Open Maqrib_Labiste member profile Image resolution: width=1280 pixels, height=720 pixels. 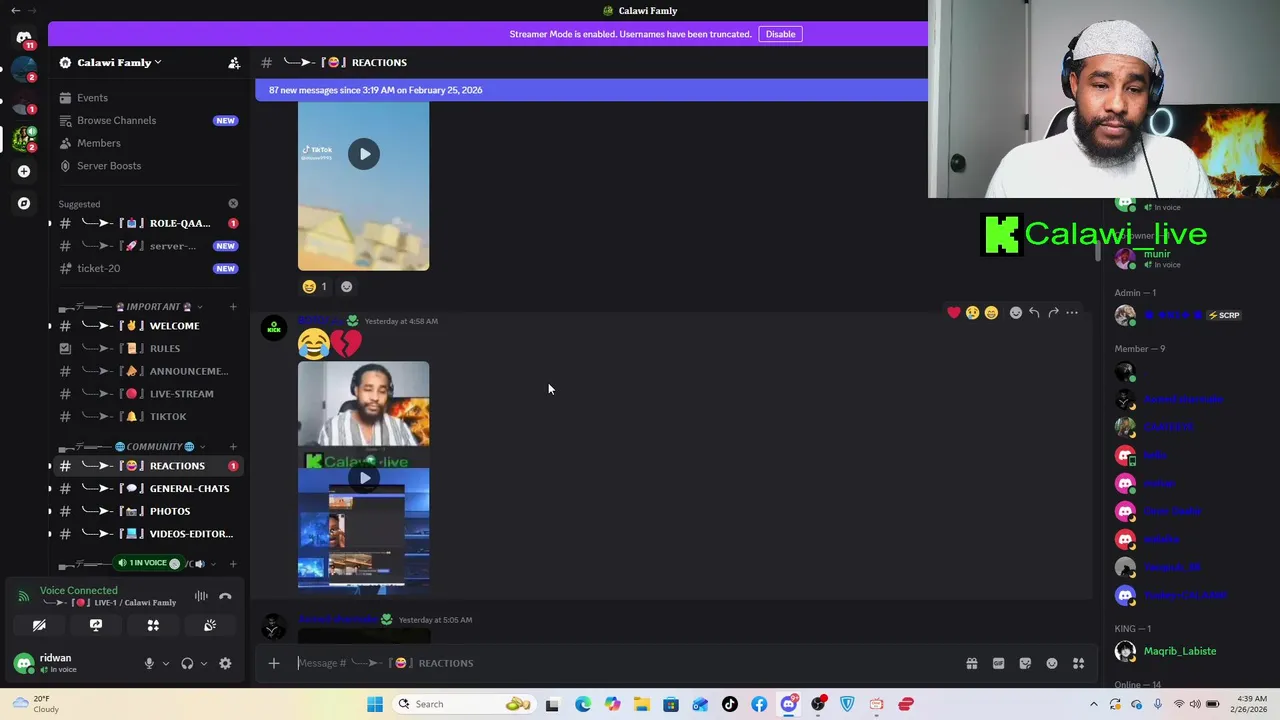1181,651
